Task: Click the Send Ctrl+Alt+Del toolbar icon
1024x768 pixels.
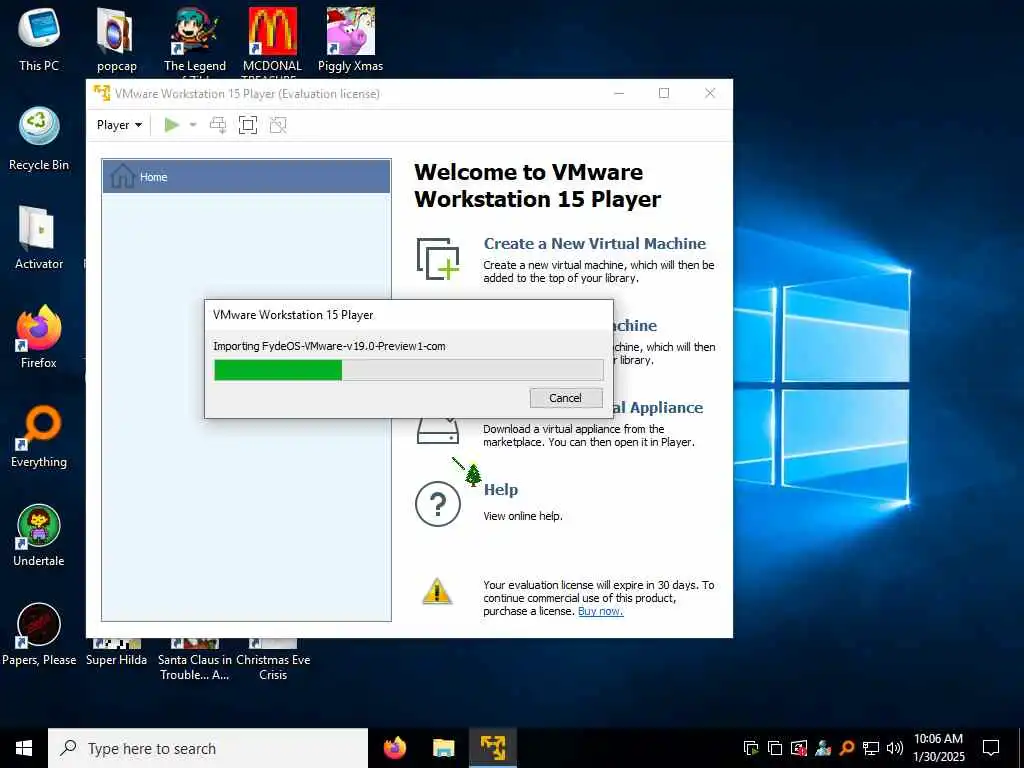Action: click(x=218, y=125)
